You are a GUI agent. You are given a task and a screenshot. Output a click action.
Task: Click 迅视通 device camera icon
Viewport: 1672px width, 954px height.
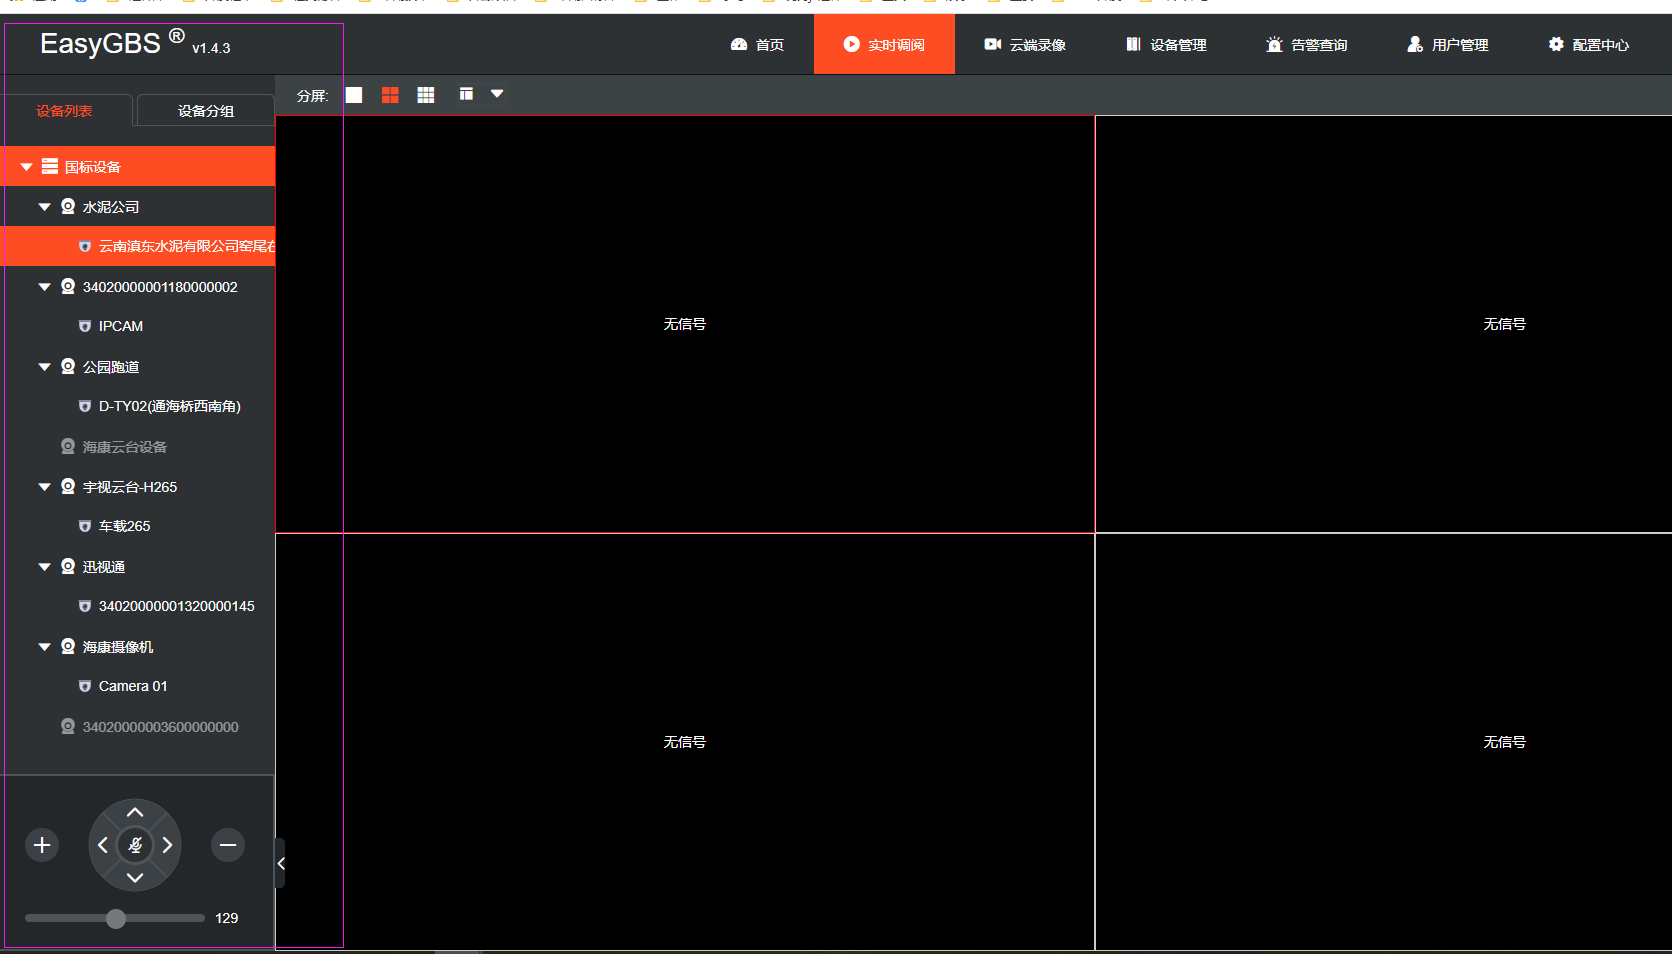point(68,567)
